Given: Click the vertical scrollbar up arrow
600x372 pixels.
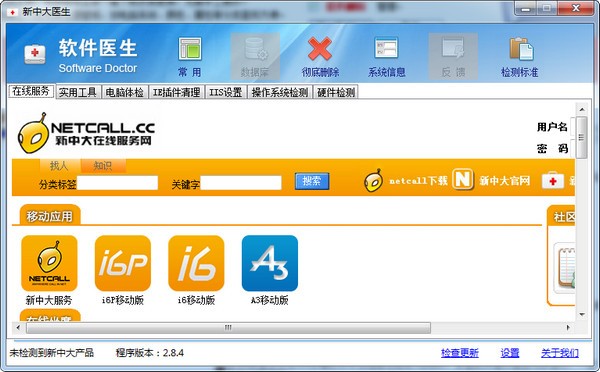Looking at the screenshot, I should pyautogui.click(x=582, y=109).
